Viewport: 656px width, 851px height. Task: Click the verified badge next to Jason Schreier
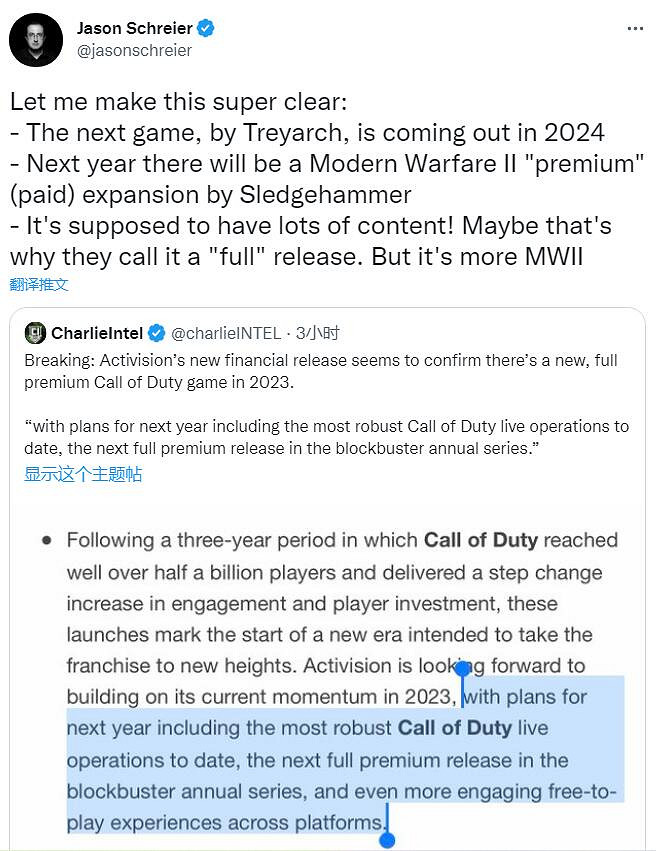pos(203,28)
